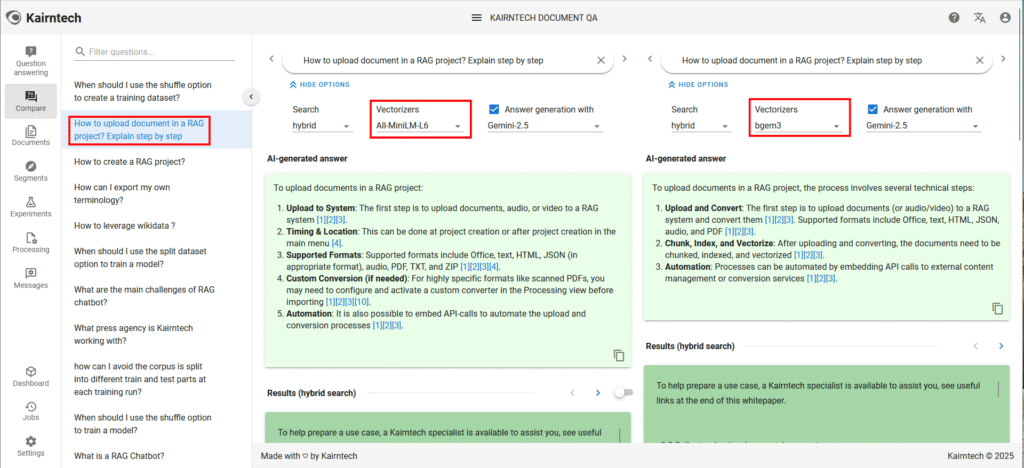The width and height of the screenshot is (1024, 468).
Task: Uncheck right Answer generation with checkbox
Action: [x=873, y=109]
